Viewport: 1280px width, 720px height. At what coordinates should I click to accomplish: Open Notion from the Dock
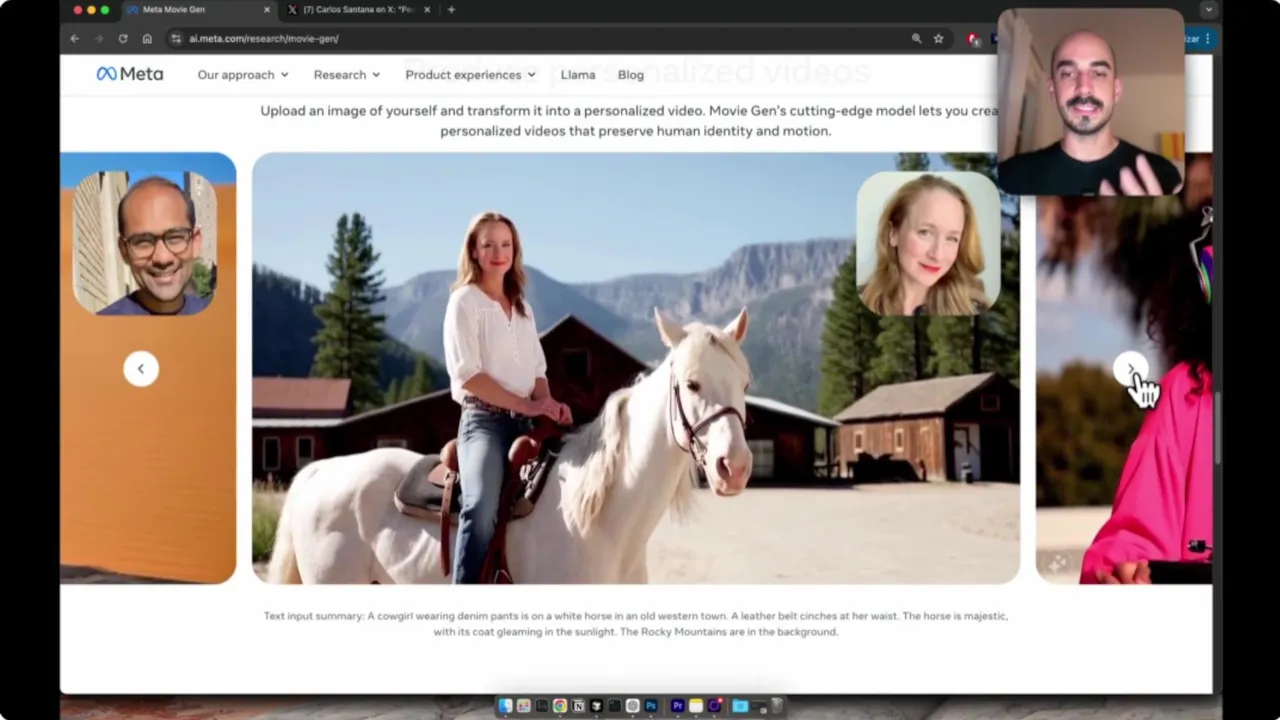[x=578, y=706]
